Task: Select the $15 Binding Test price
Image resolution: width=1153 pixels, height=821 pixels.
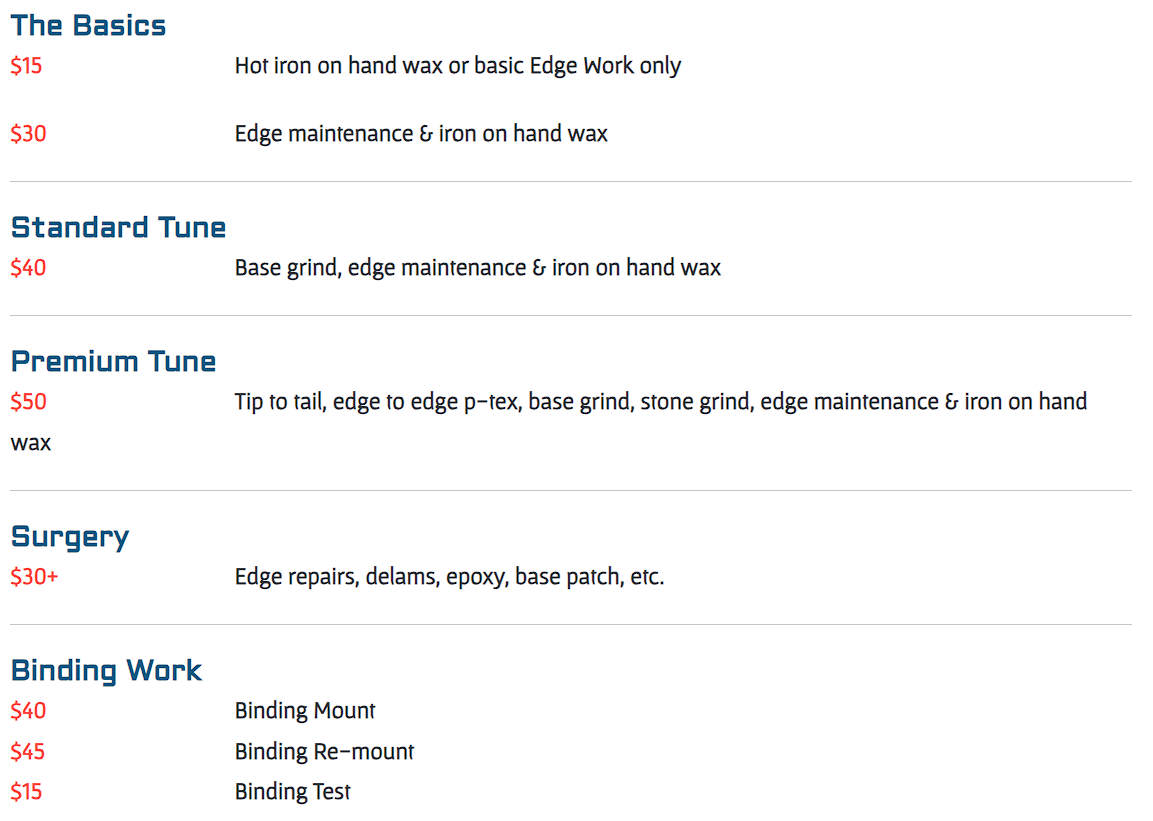Action: [26, 792]
